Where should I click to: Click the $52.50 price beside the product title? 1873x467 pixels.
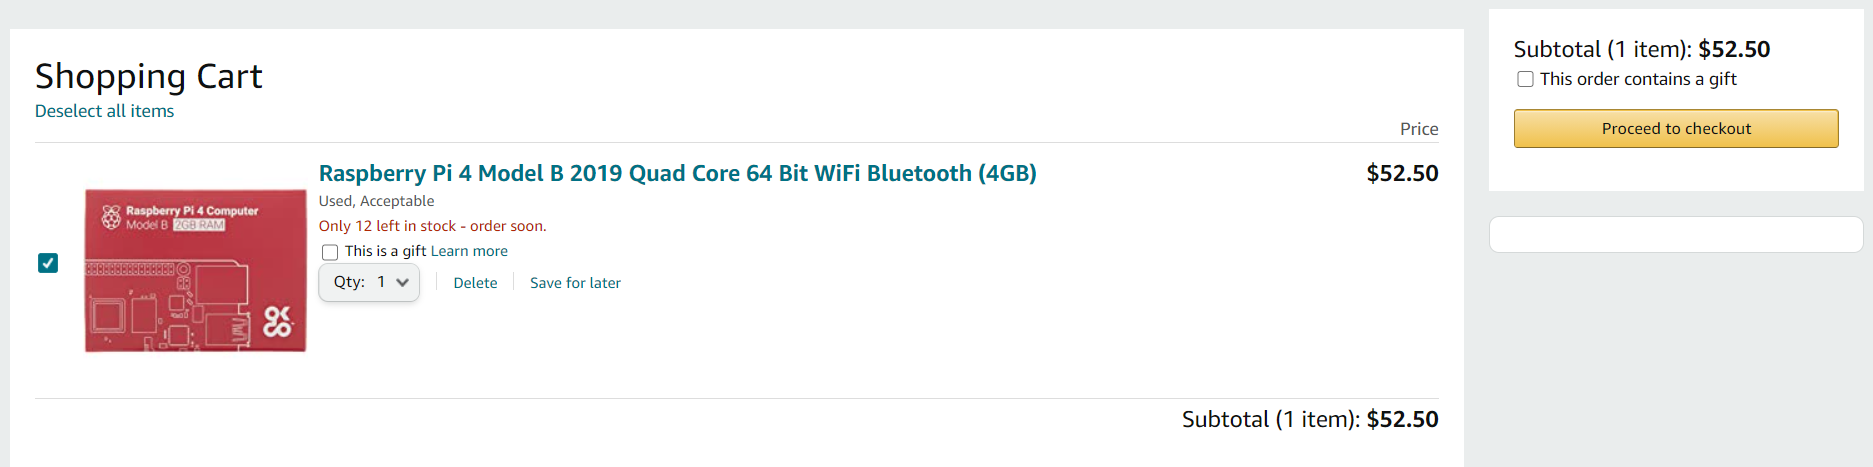1402,173
